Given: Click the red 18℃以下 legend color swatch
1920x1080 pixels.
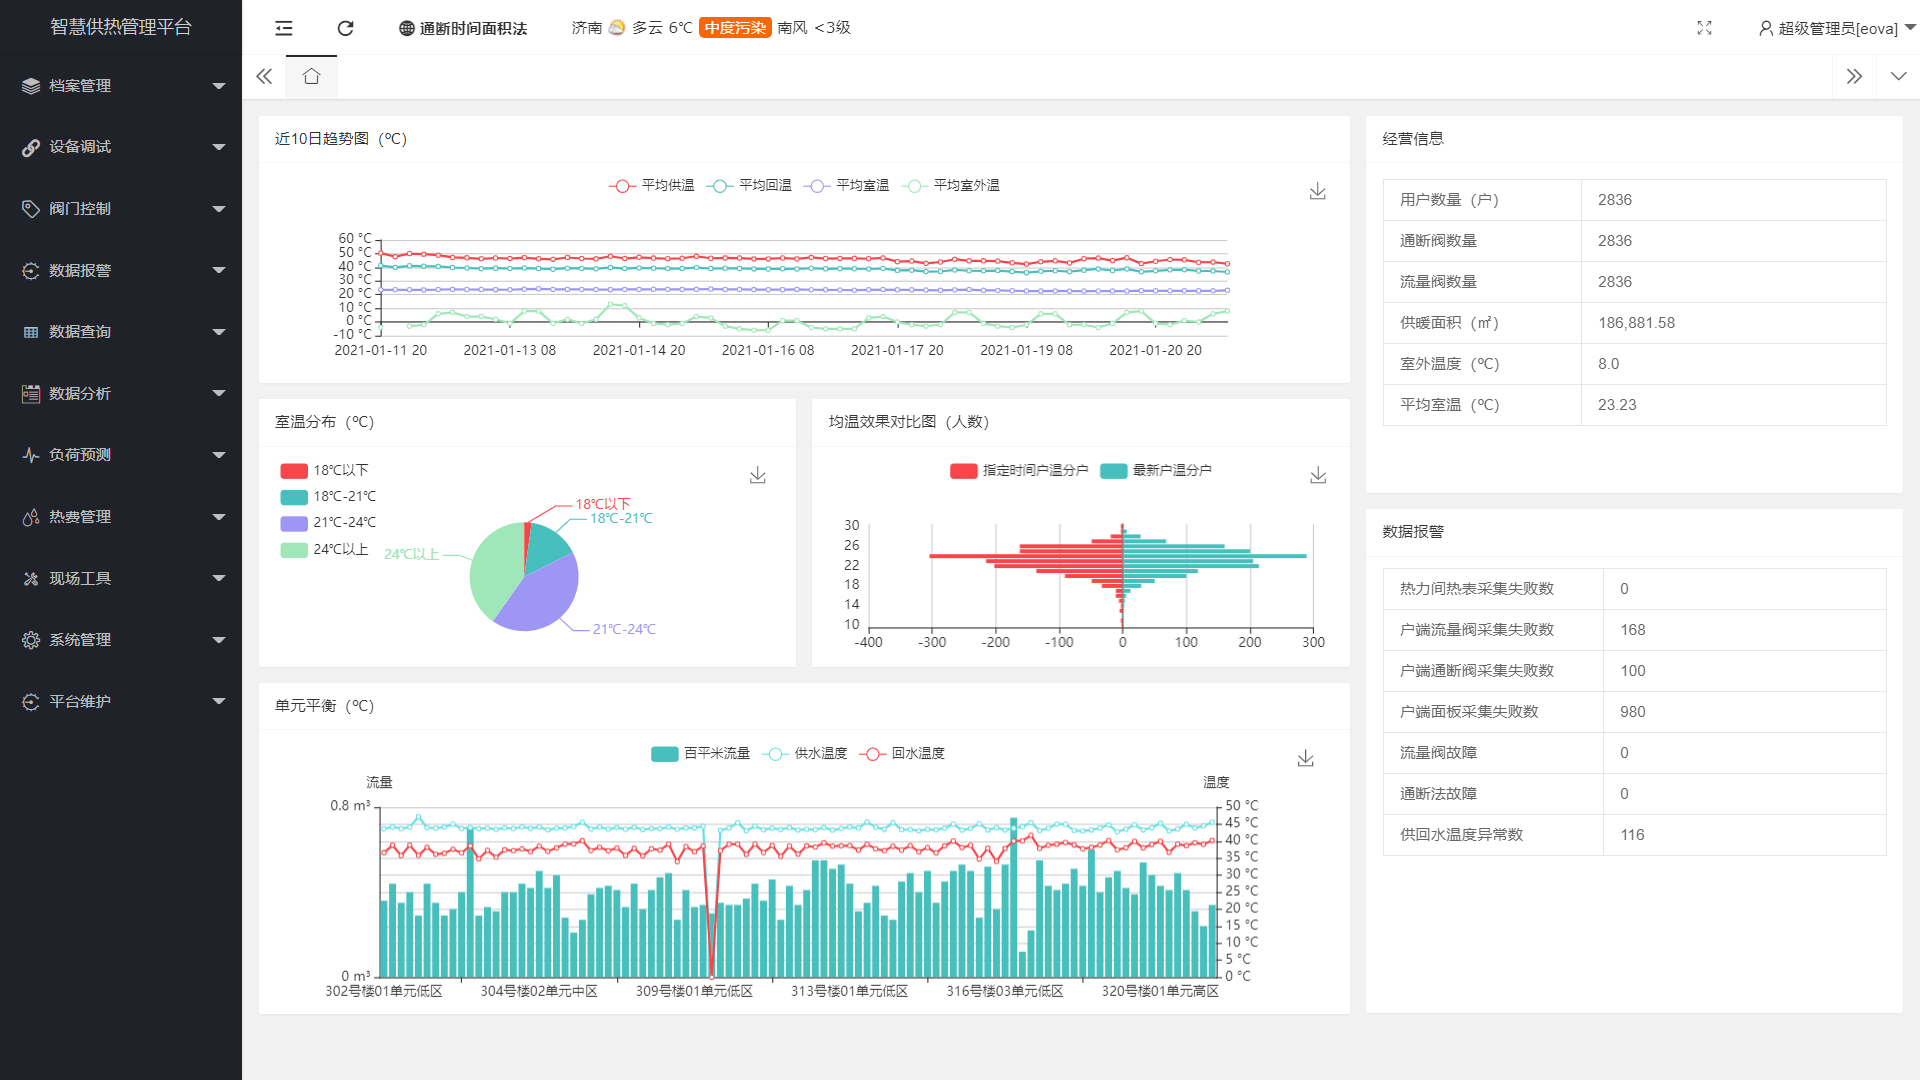Looking at the screenshot, I should pyautogui.click(x=293, y=469).
